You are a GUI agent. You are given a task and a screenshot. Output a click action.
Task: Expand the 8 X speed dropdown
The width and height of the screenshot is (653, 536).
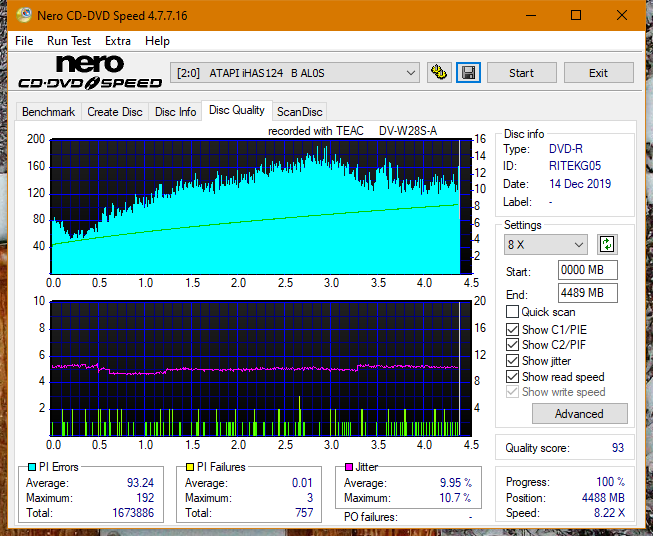tap(546, 244)
